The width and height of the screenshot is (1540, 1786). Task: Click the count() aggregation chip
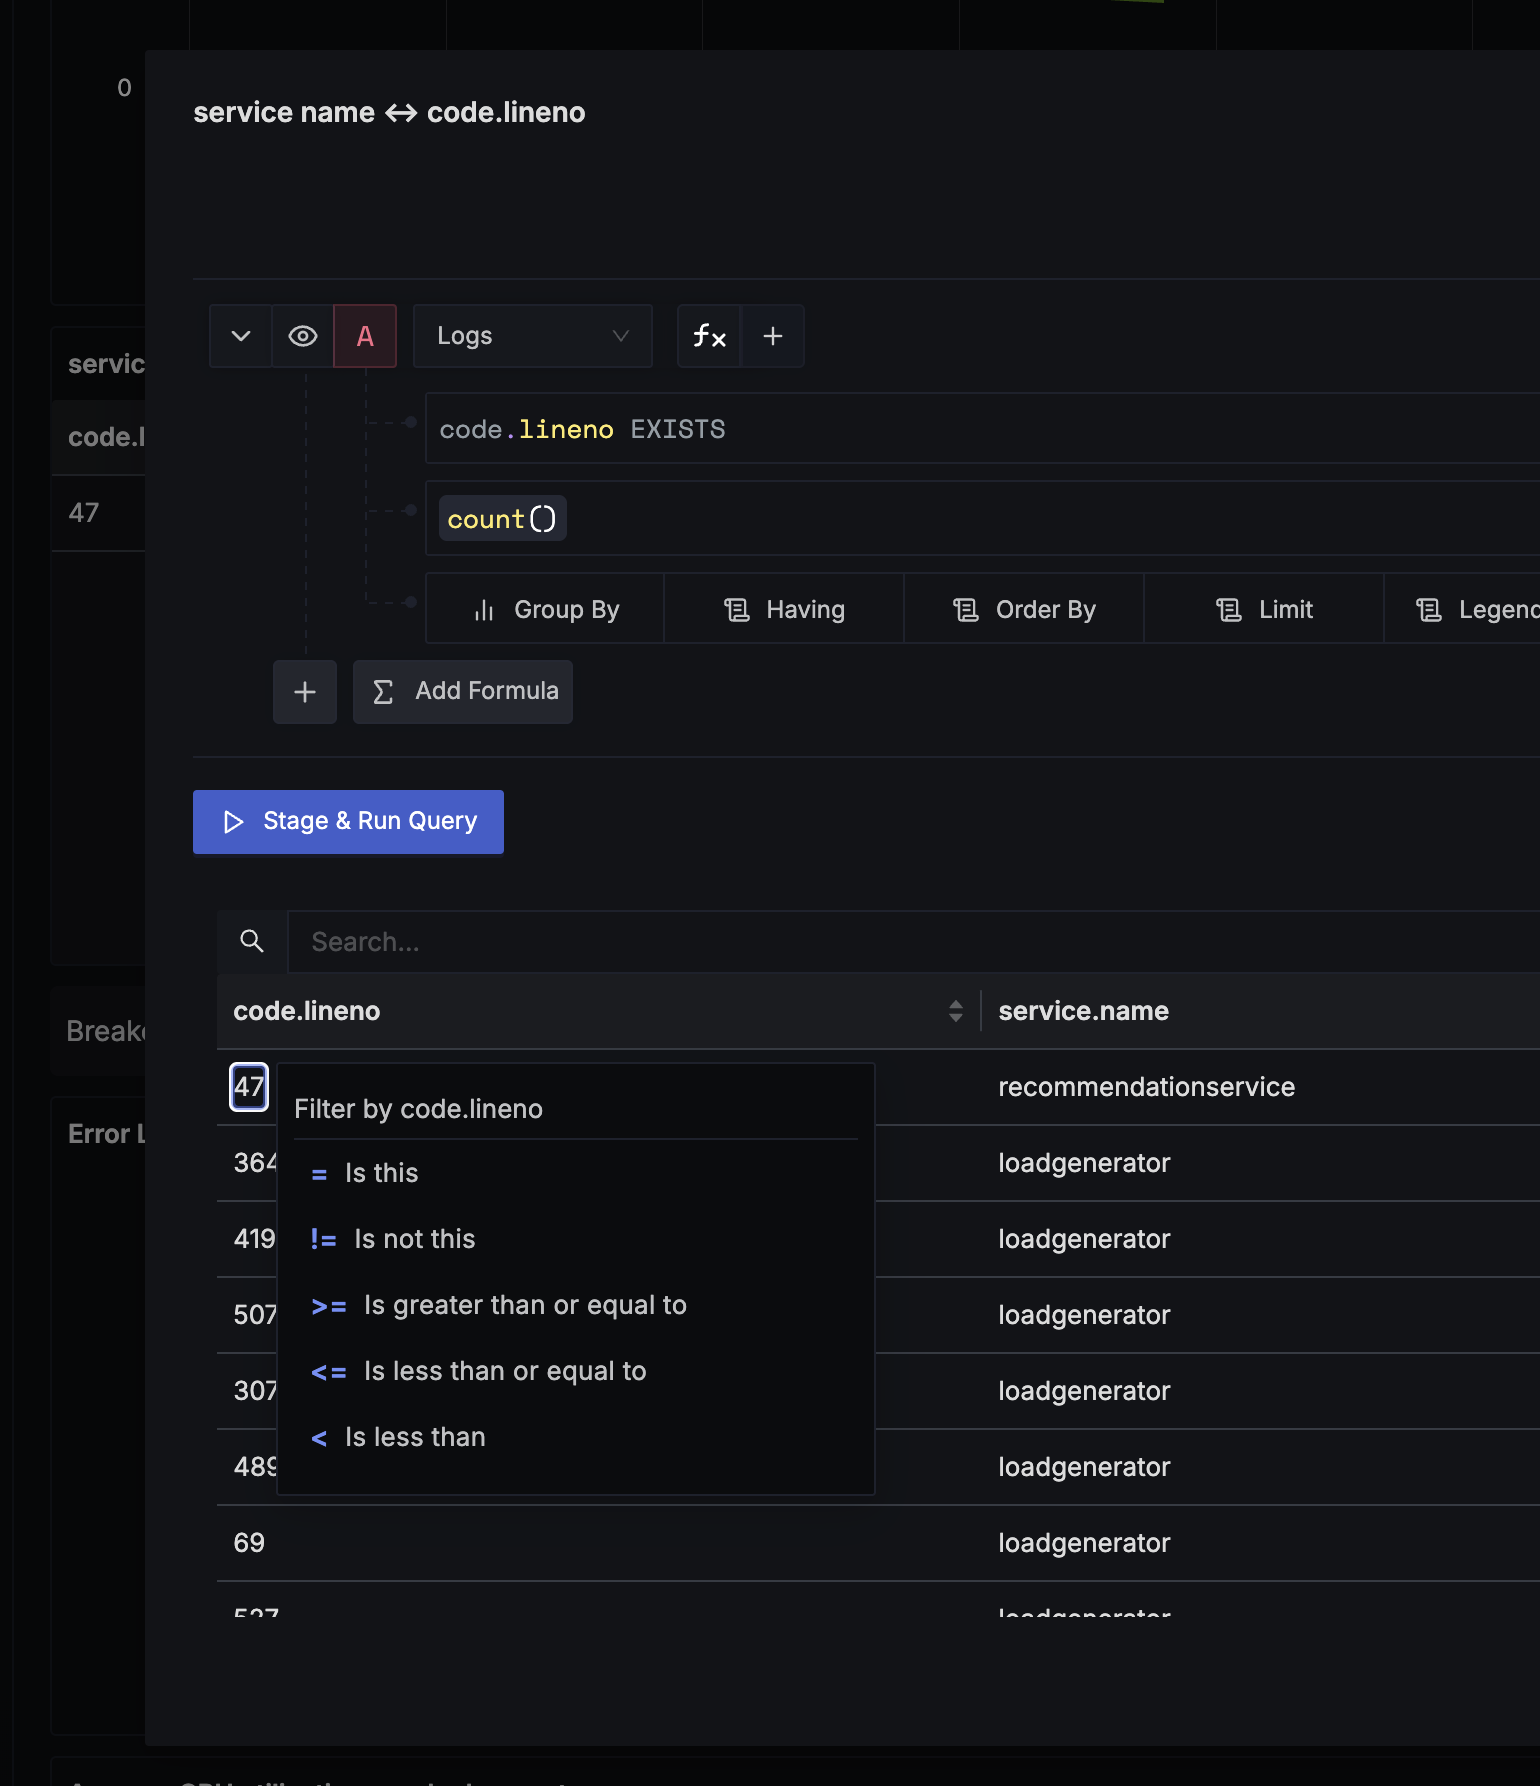(502, 519)
